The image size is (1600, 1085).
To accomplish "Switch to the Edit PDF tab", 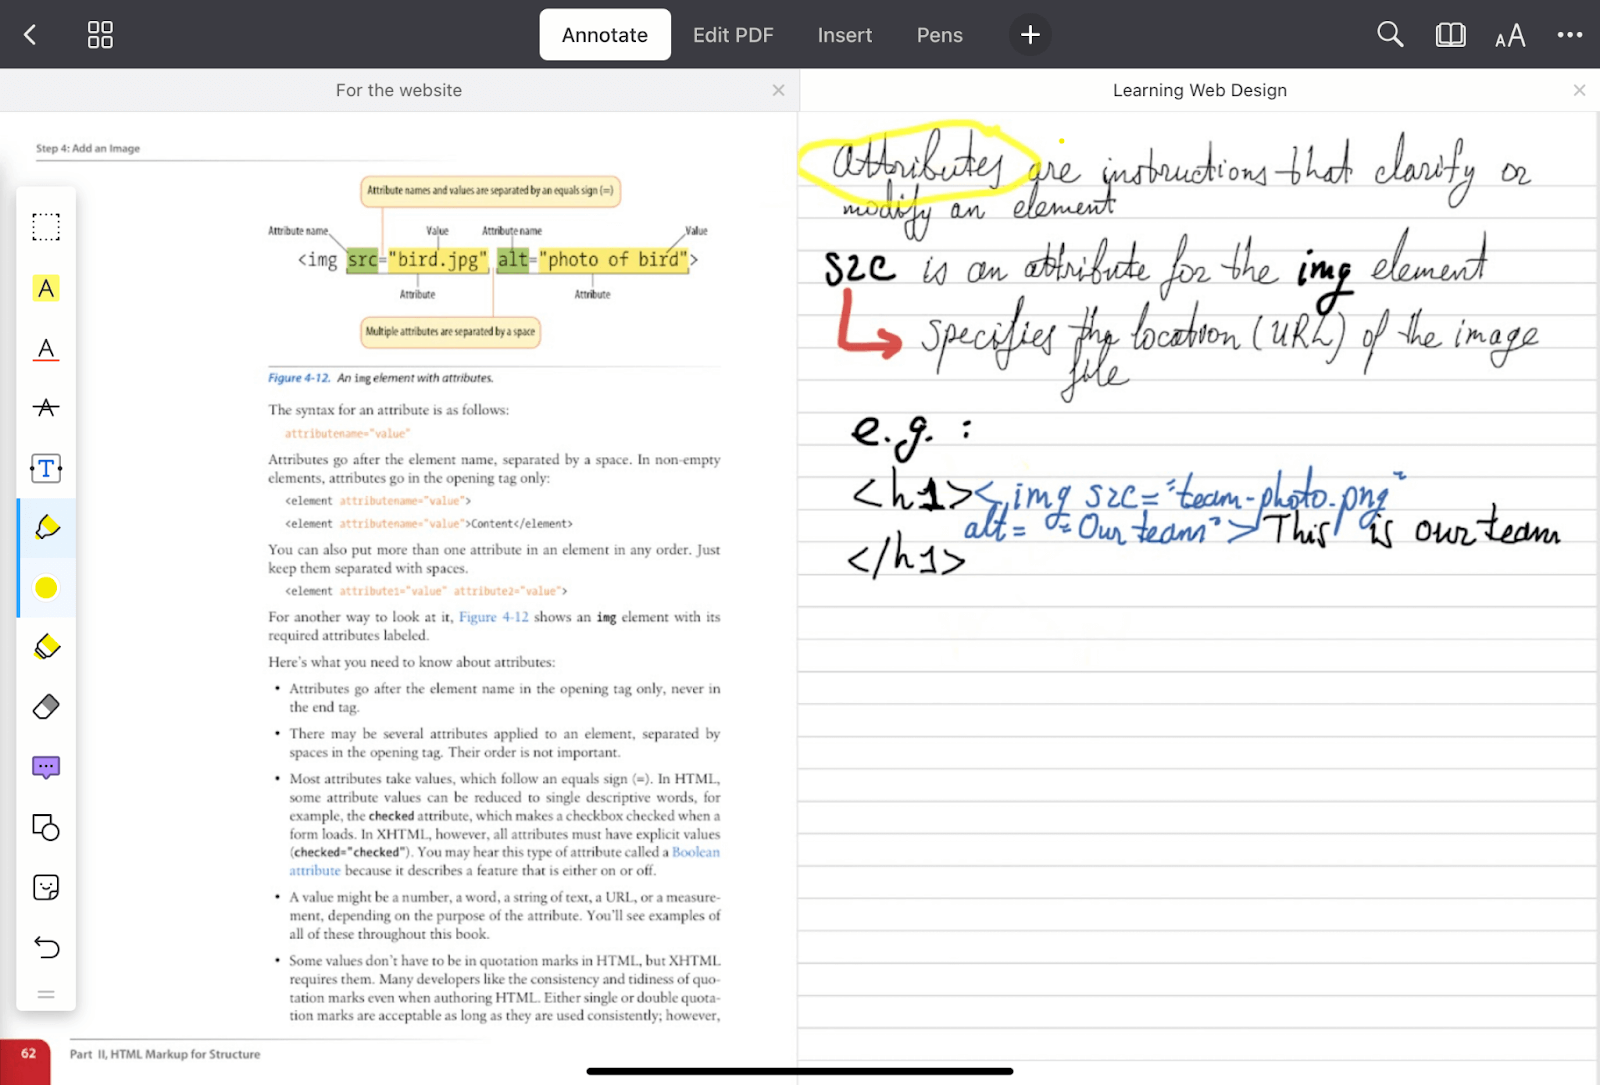I will [x=733, y=34].
